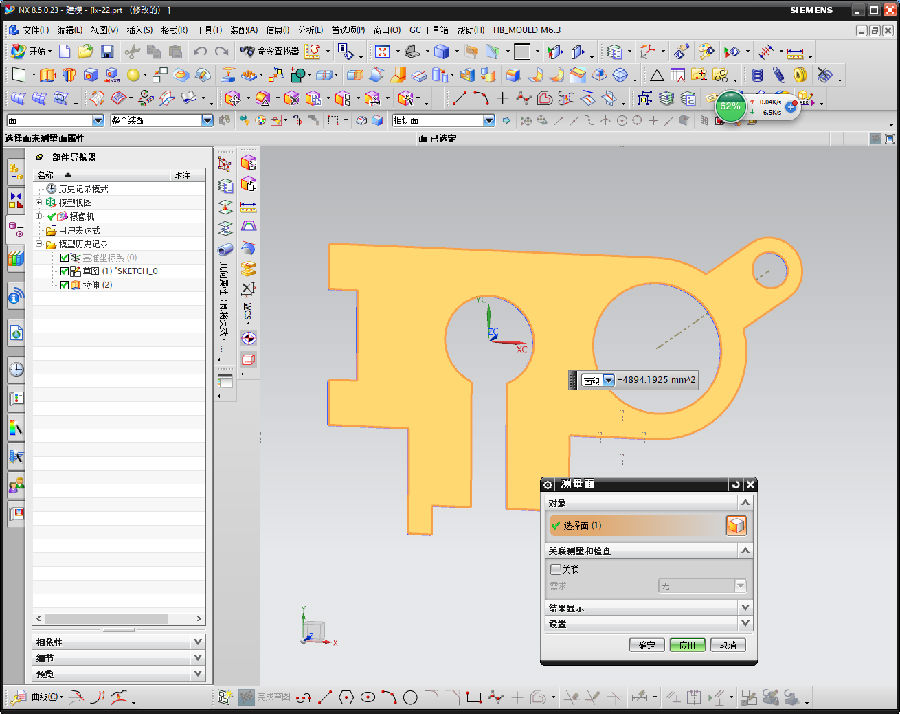This screenshot has width=900, height=714.
Task: Expand the Settings section in dialog
Action: coord(743,623)
